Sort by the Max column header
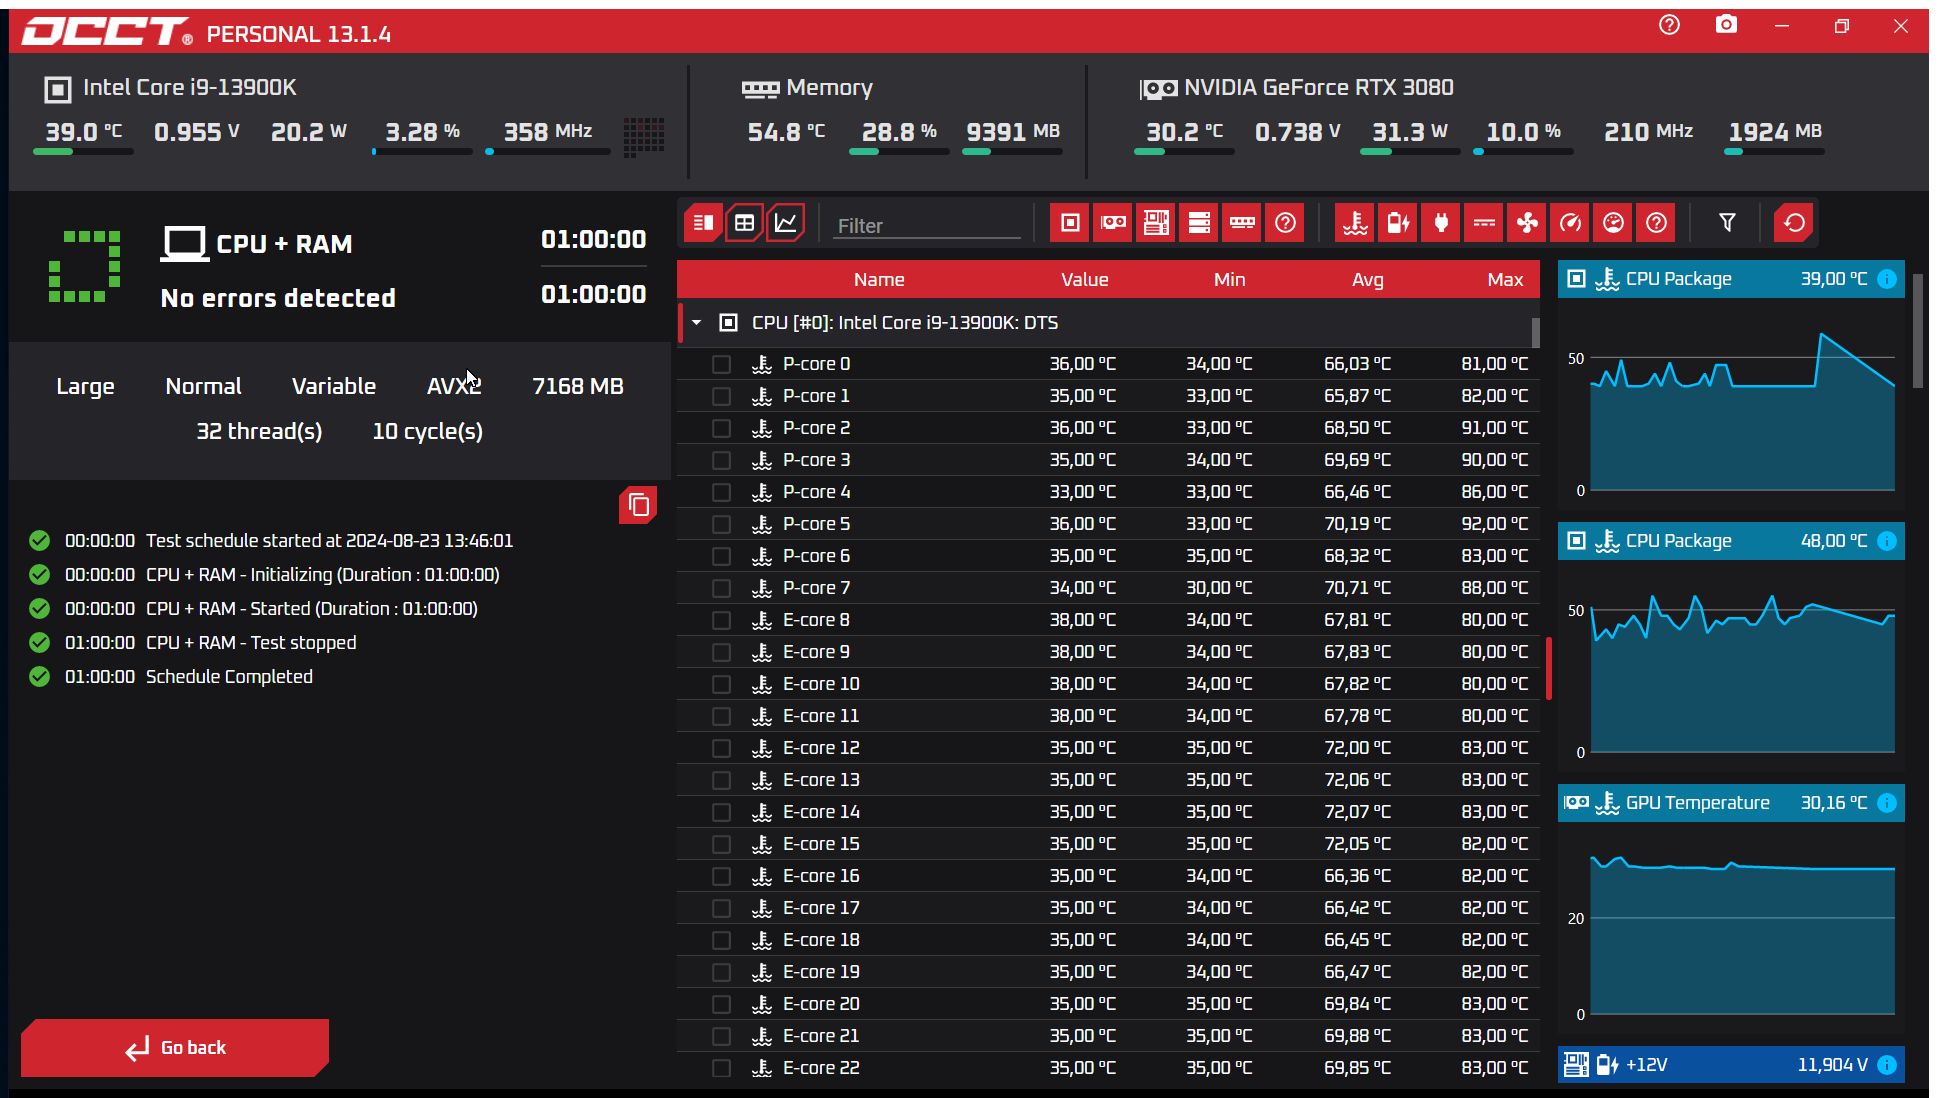The width and height of the screenshot is (1938, 1098). coord(1504,280)
